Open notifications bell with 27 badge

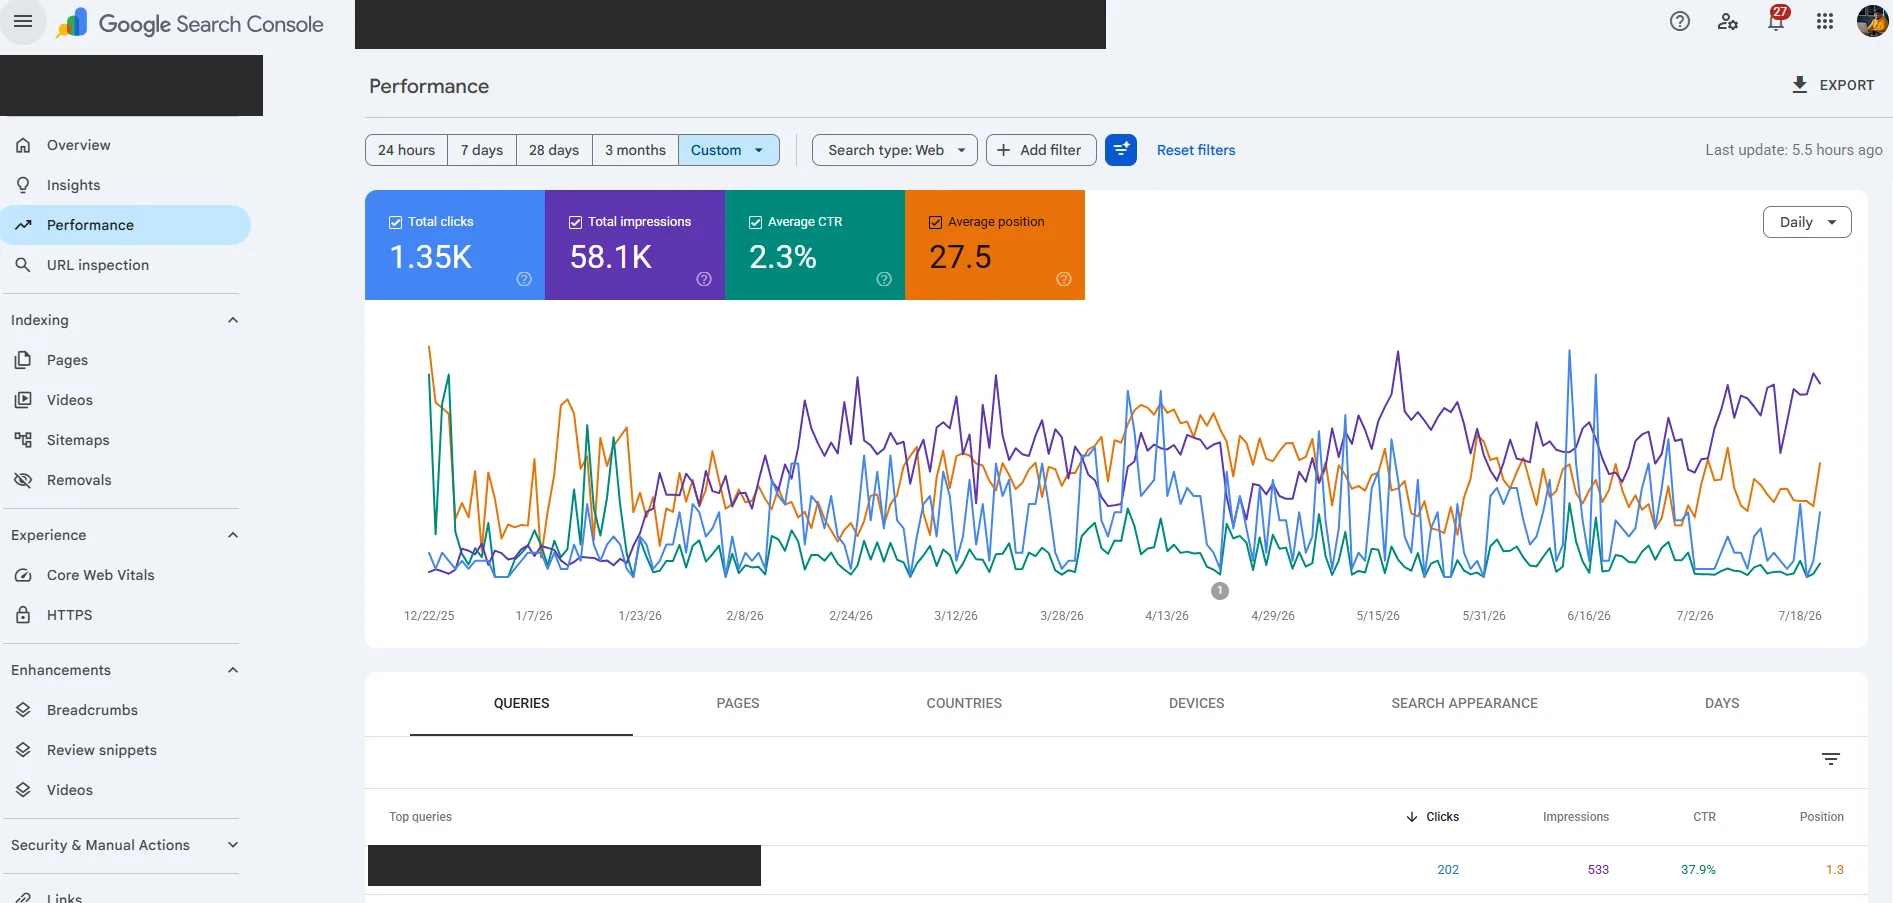coord(1776,19)
